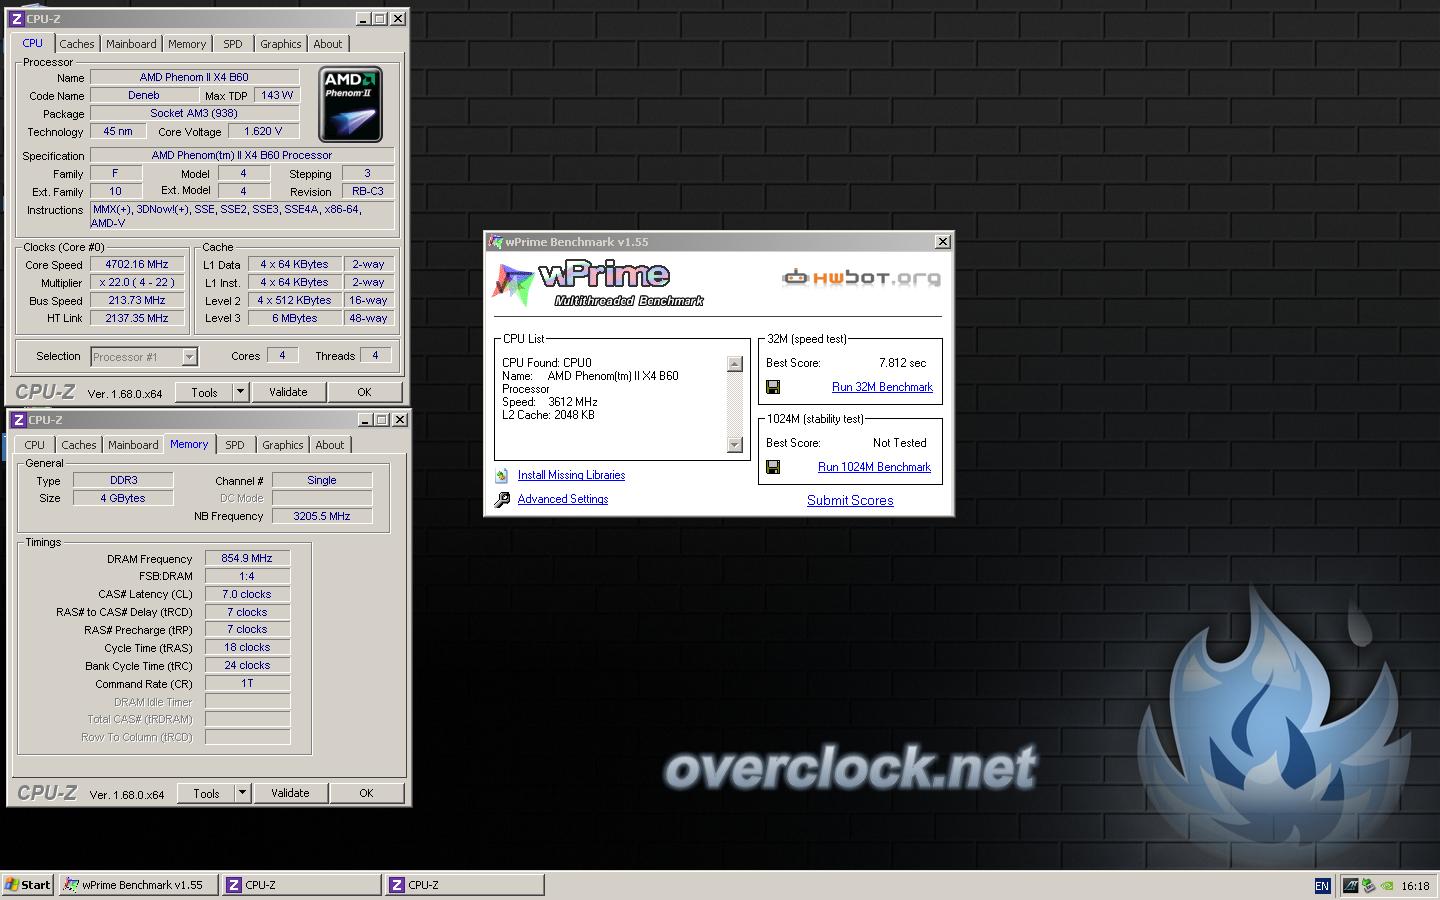Click the taskbar clock showing 16:18
Viewport: 1440px width, 900px height.
click(x=1415, y=886)
